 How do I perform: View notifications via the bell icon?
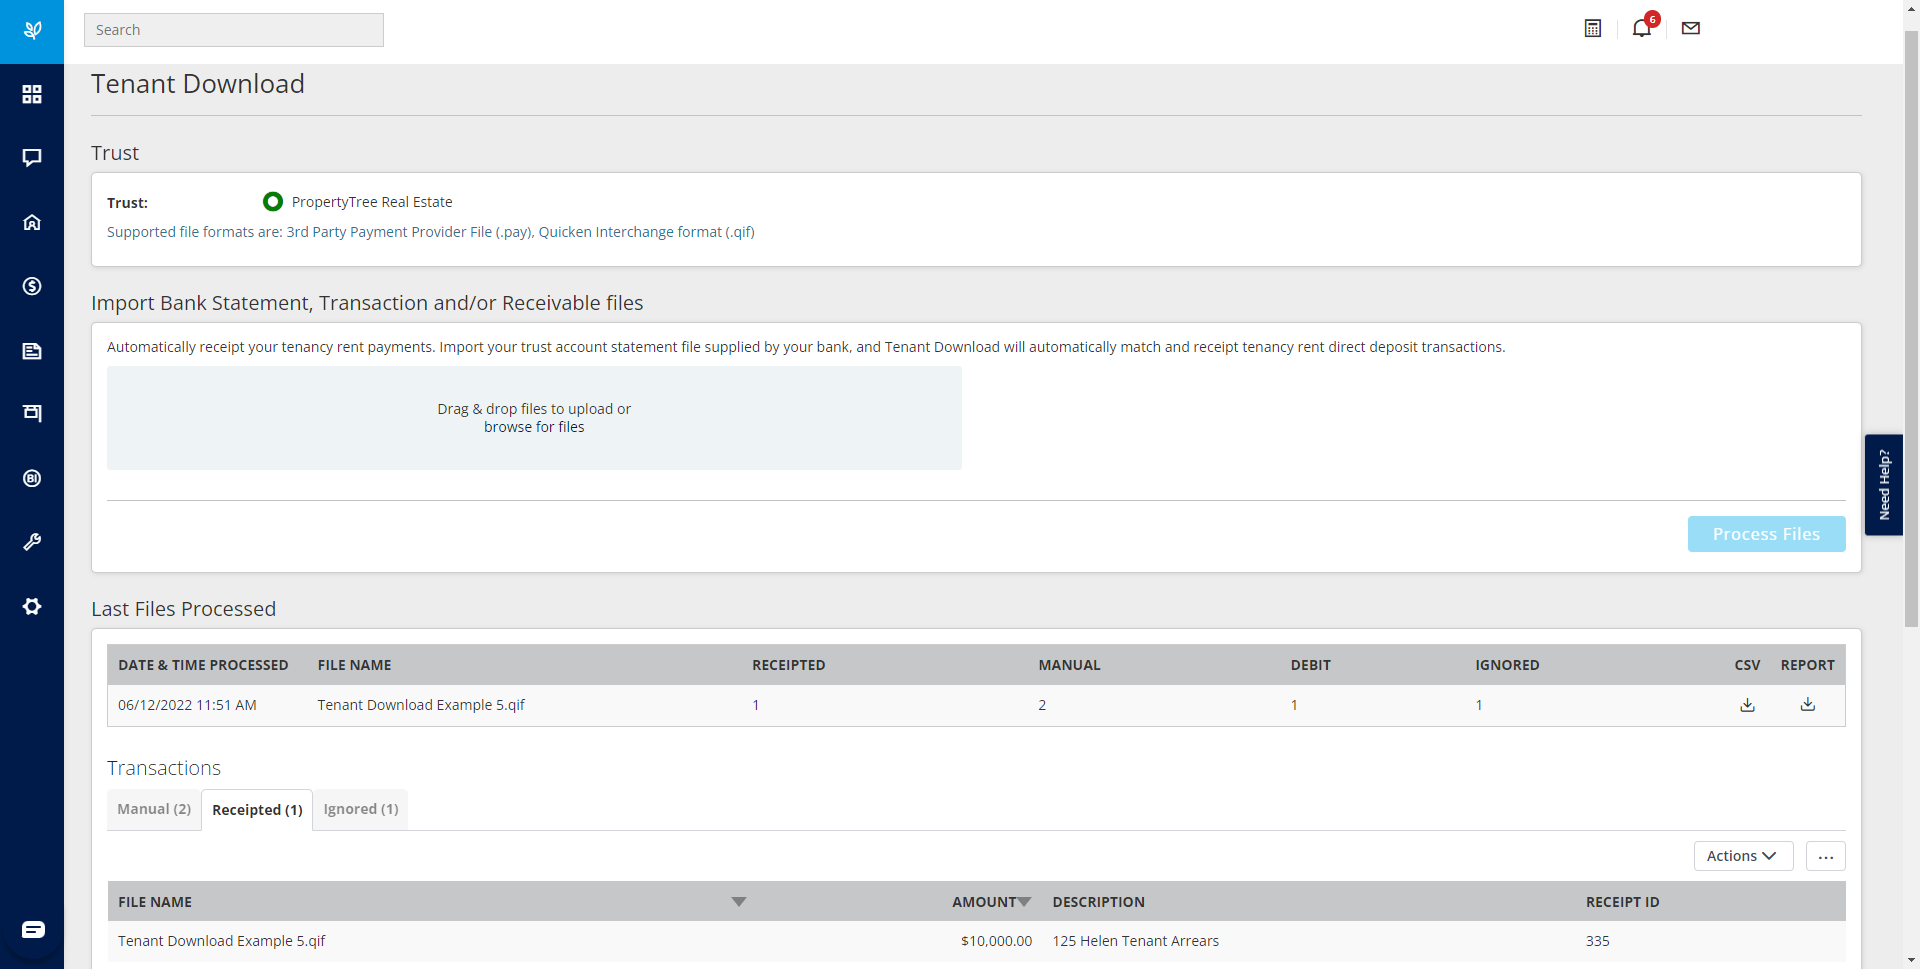(1641, 28)
